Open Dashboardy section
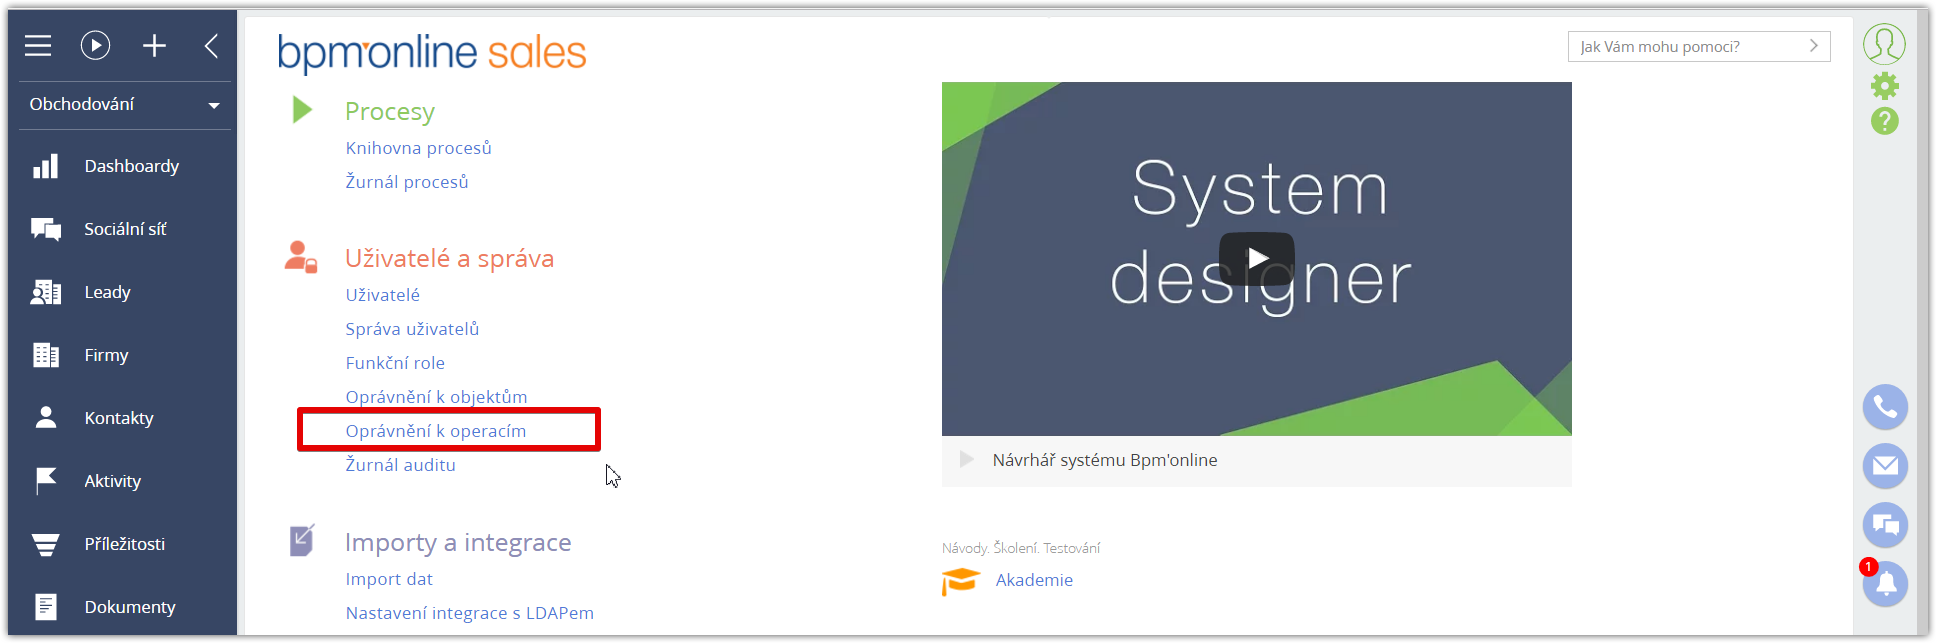Viewport: 1936px width, 643px height. (132, 166)
